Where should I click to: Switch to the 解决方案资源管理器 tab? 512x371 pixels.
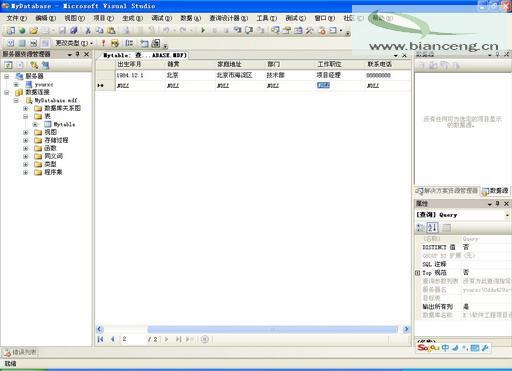[447, 191]
